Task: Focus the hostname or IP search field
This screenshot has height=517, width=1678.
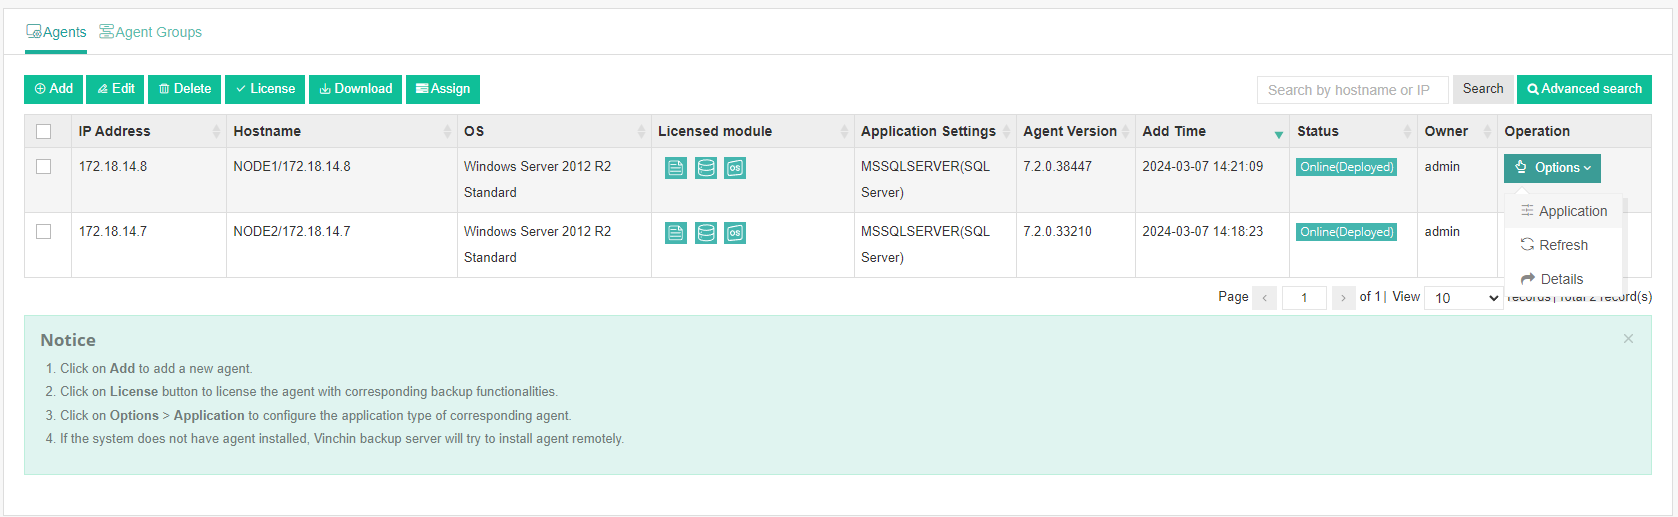Action: pos(1352,90)
